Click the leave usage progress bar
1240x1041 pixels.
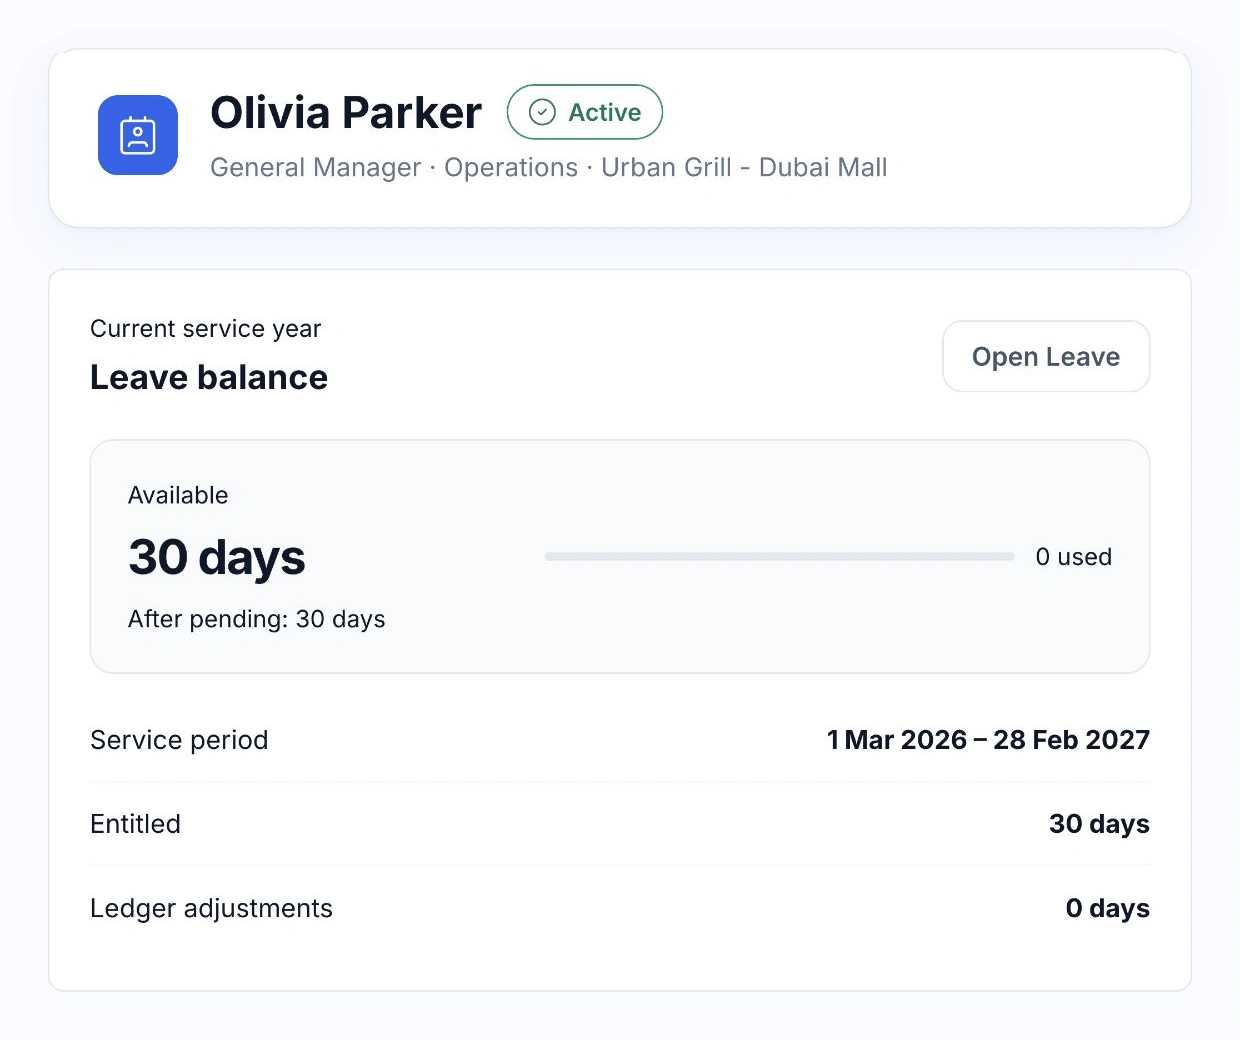tap(780, 557)
